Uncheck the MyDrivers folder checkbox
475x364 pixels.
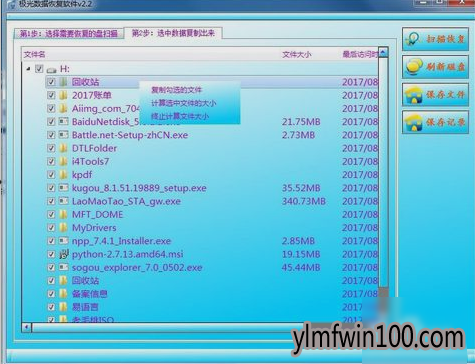pyautogui.click(x=51, y=228)
